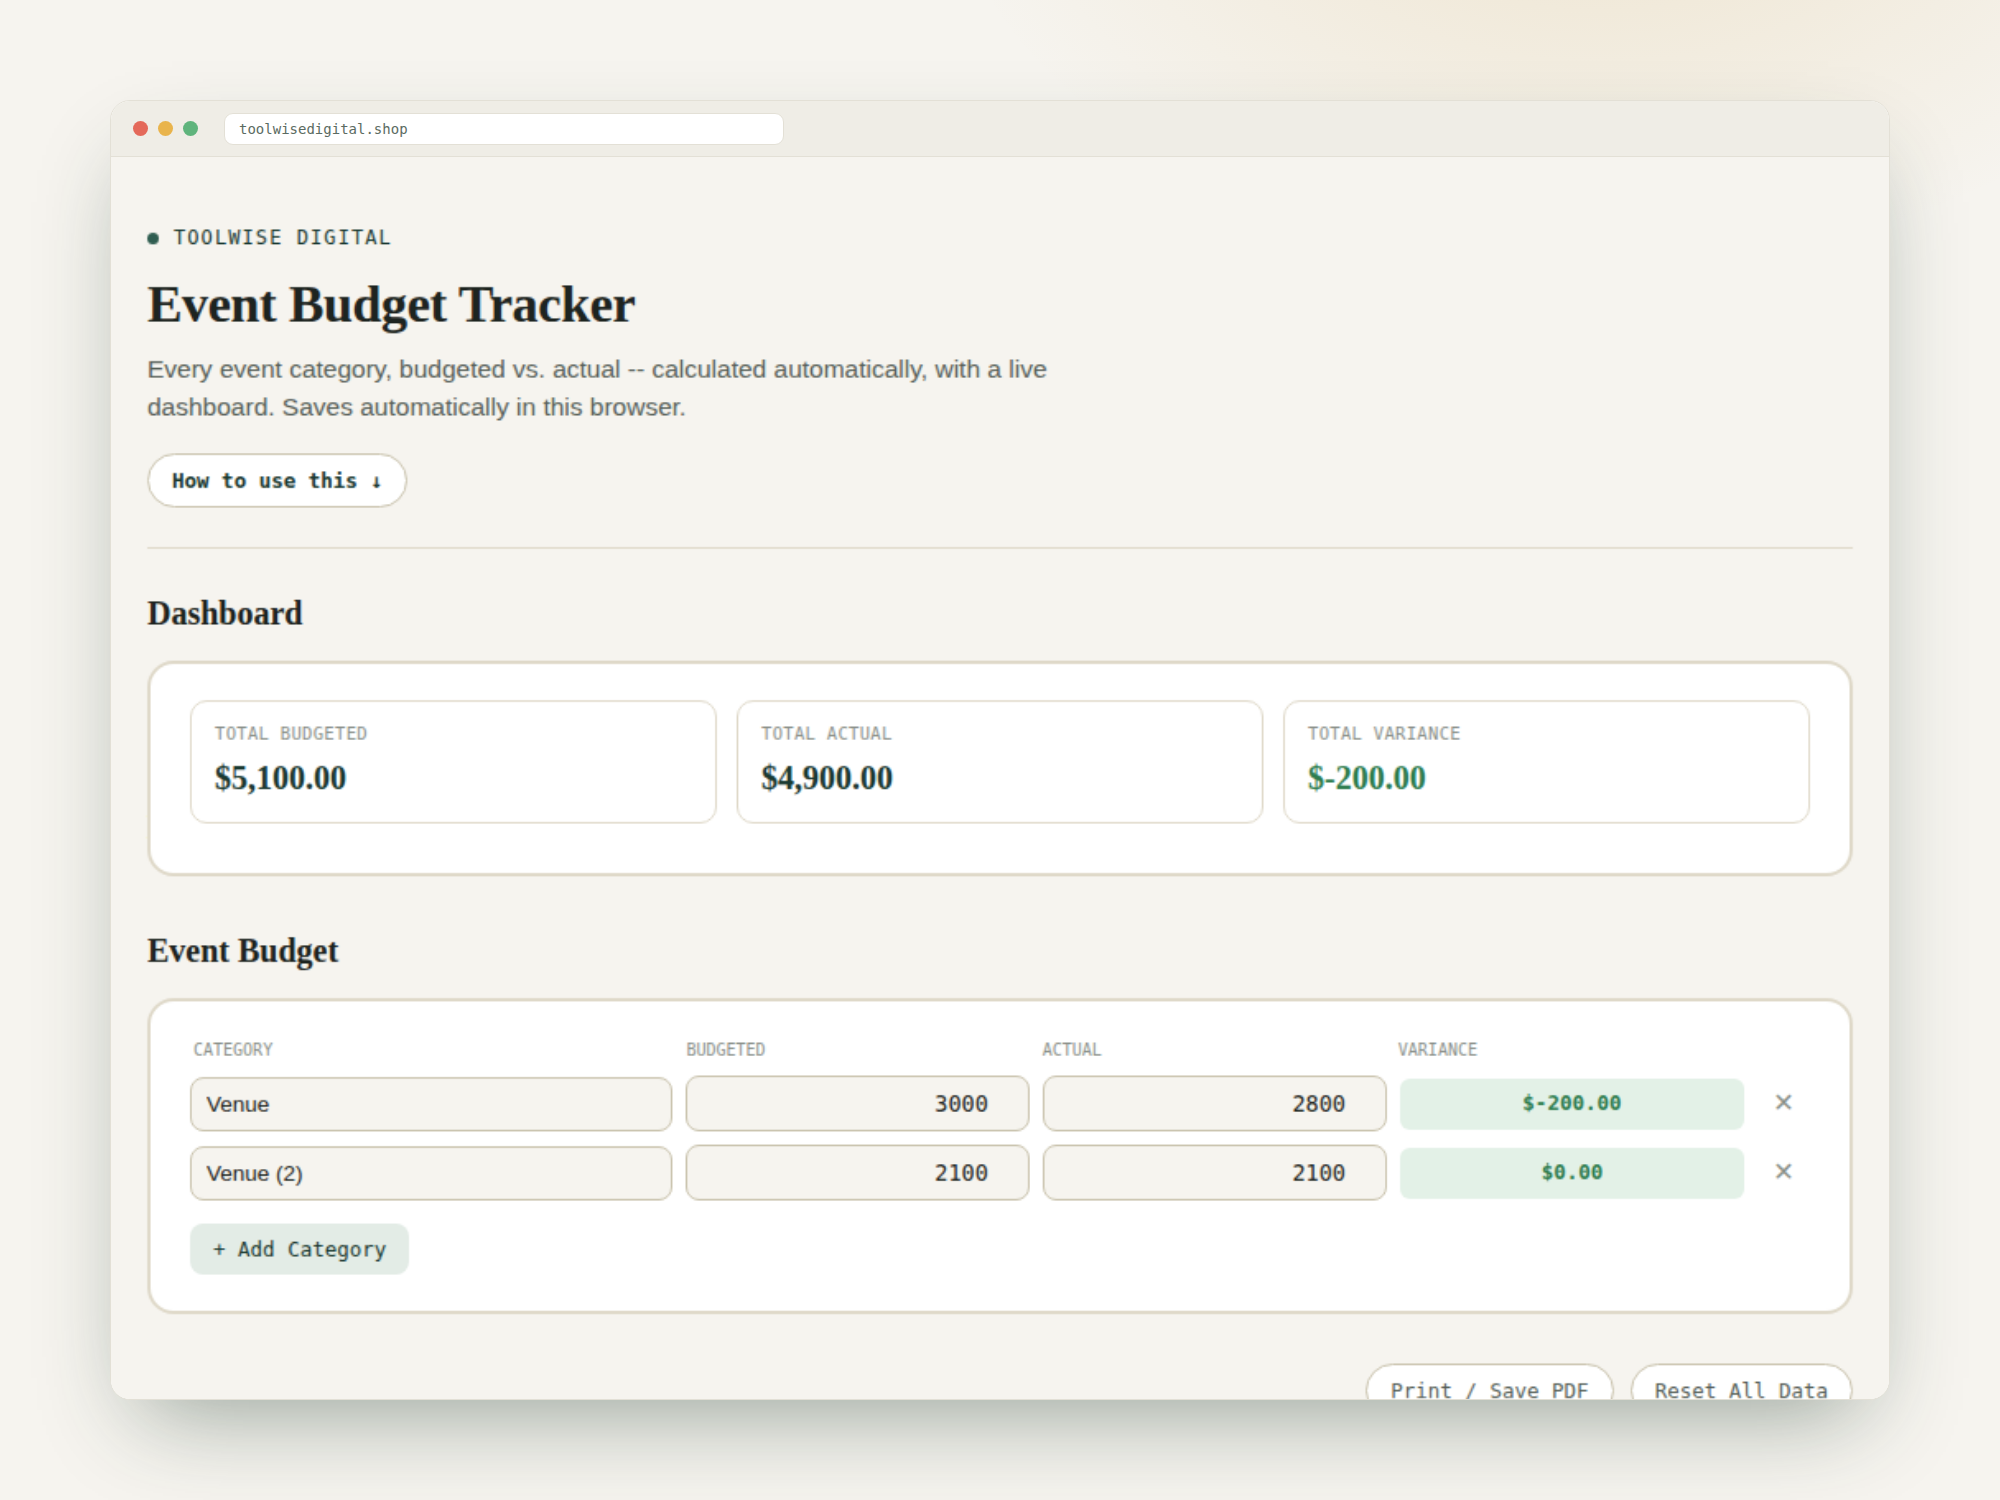Add a new budget category

pyautogui.click(x=299, y=1249)
